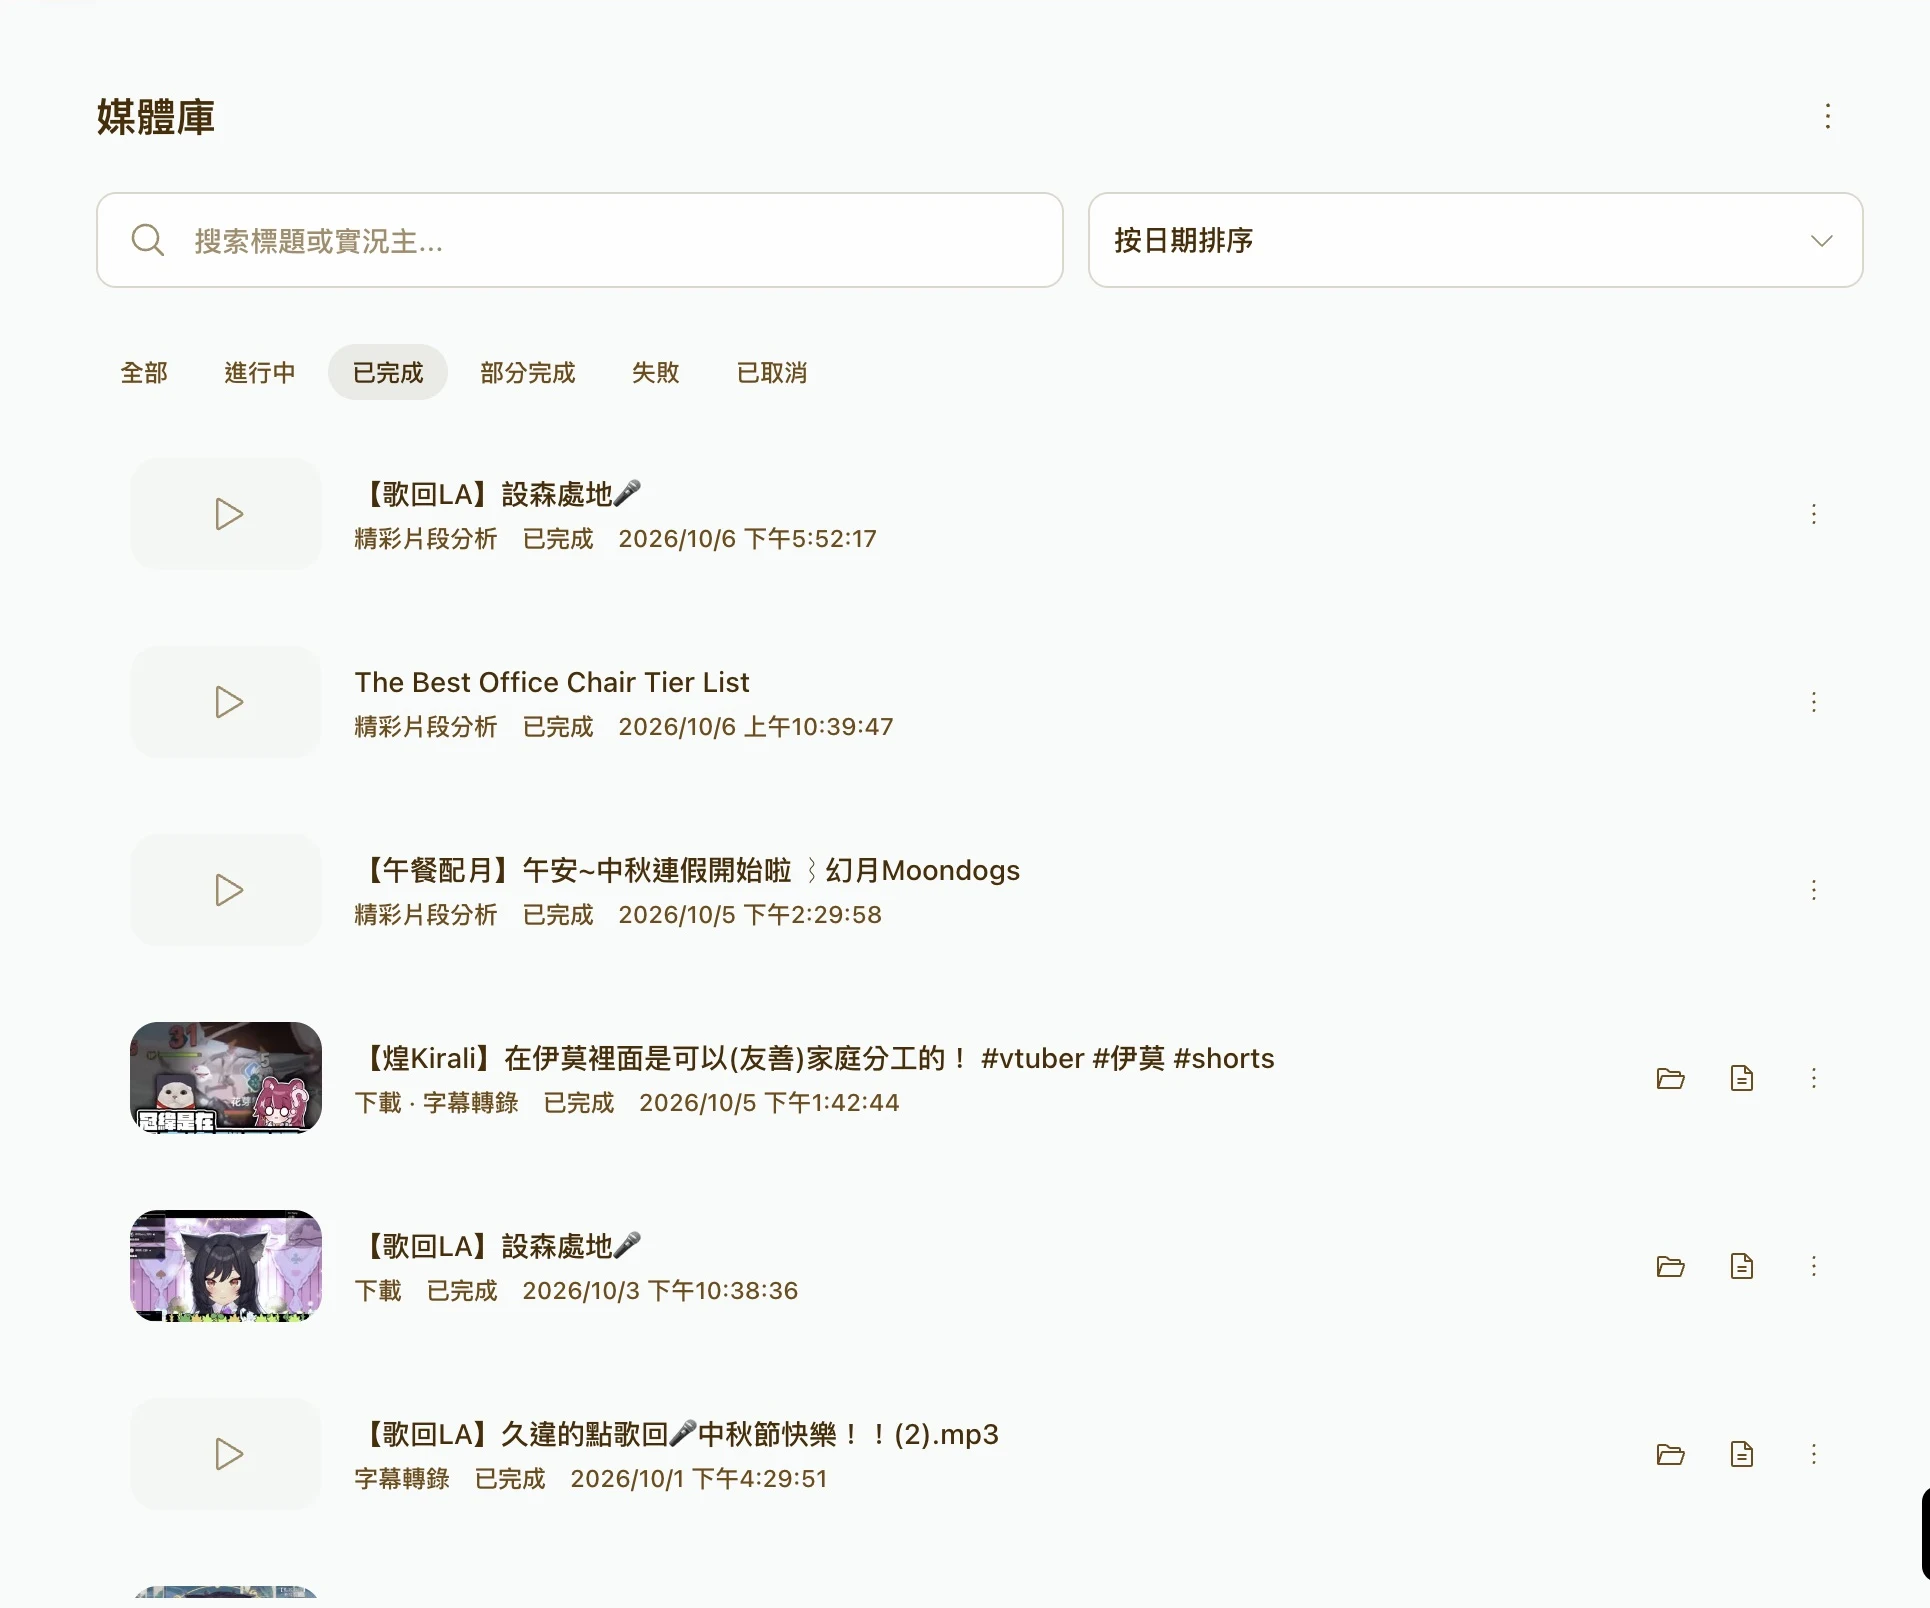Click the 久違的點歌回 mp3 title

(x=677, y=1434)
